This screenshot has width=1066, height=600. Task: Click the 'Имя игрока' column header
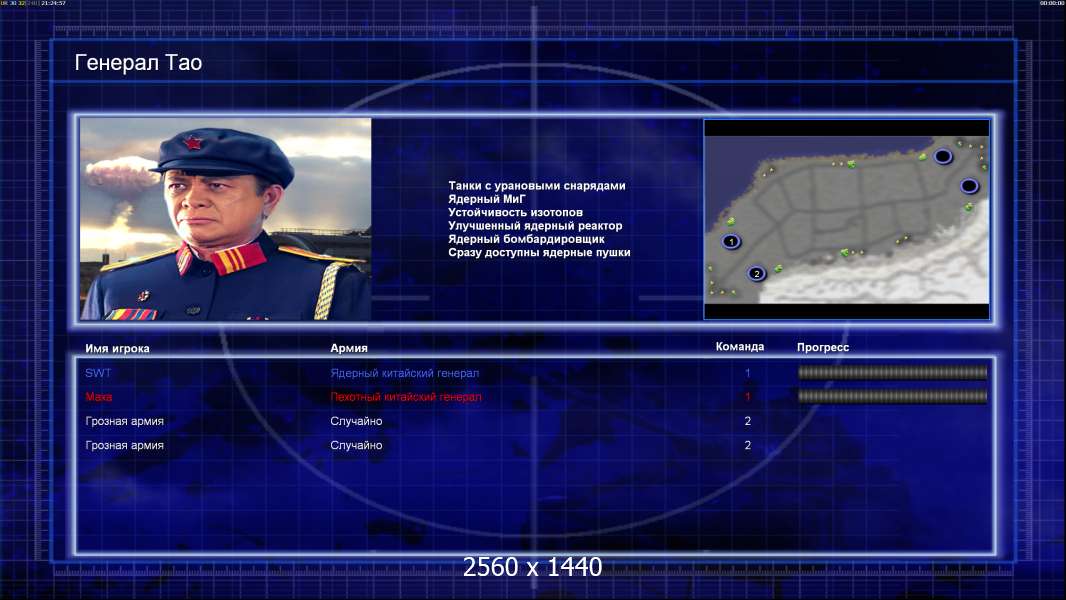point(117,349)
